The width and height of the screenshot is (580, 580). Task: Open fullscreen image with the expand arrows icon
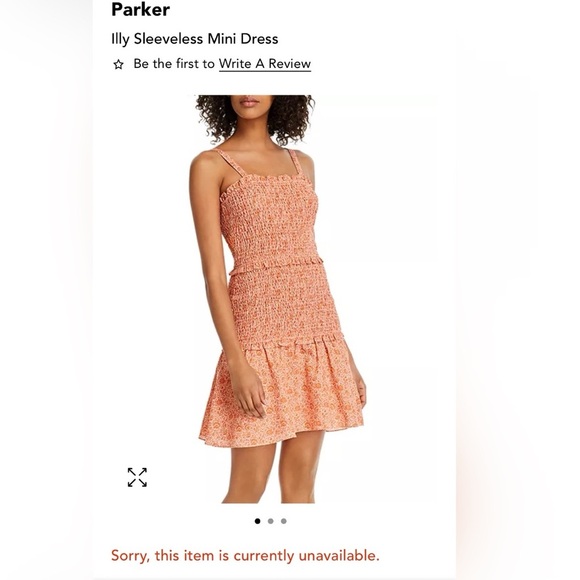[x=137, y=477]
